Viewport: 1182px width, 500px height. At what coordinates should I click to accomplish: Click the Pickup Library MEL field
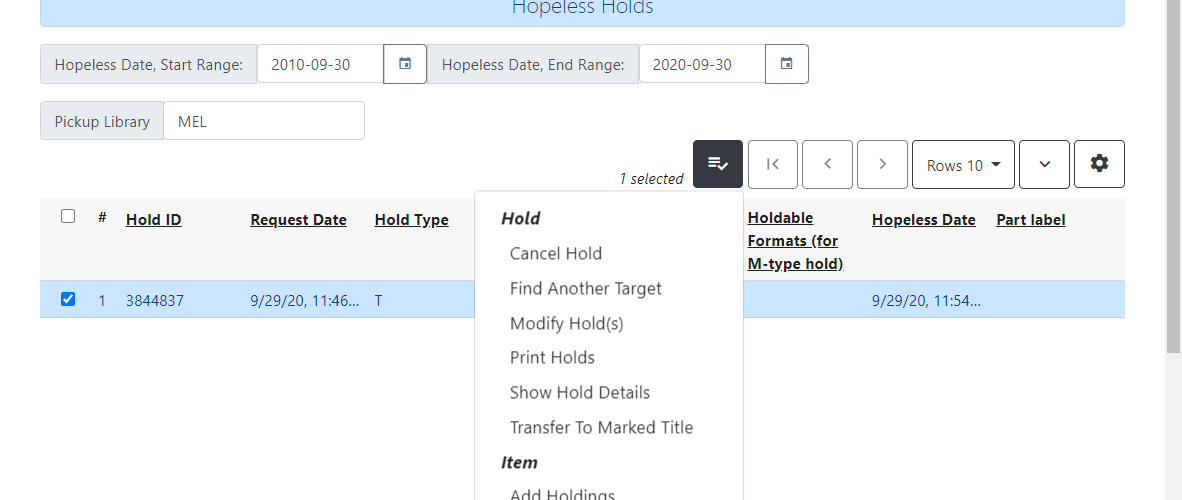click(x=264, y=121)
